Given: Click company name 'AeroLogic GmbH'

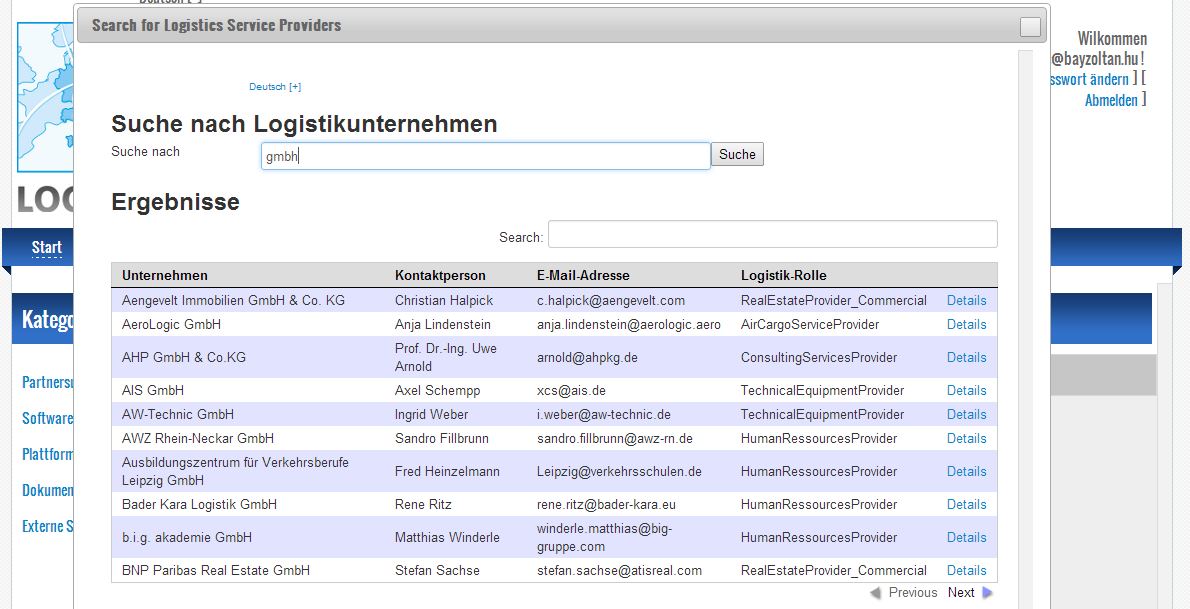Looking at the screenshot, I should click(172, 324).
